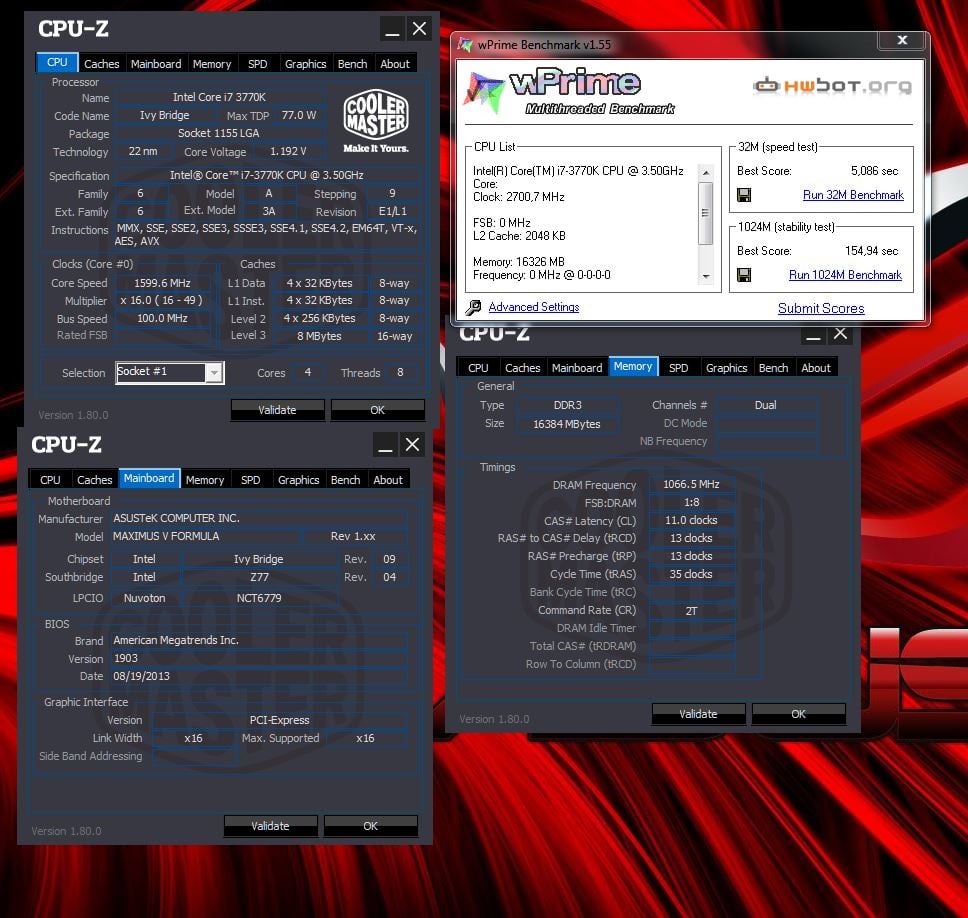
Task: Click Validate in the top CPU-Z window
Action: (277, 410)
